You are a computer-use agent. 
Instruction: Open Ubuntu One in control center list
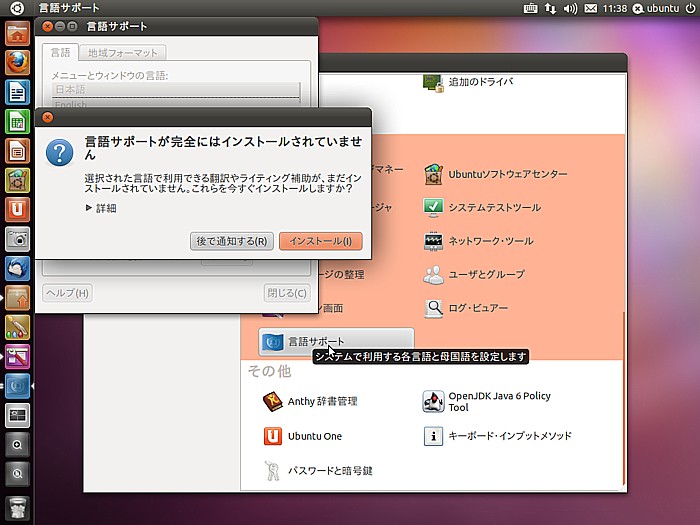tap(303, 436)
